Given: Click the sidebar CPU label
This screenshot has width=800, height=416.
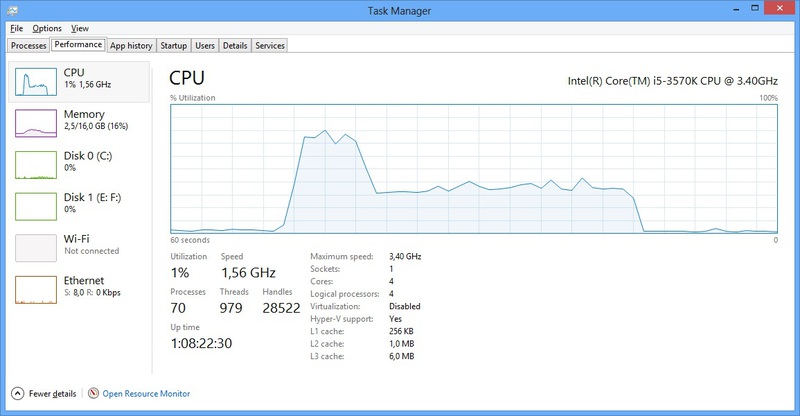Looking at the screenshot, I should pos(74,72).
